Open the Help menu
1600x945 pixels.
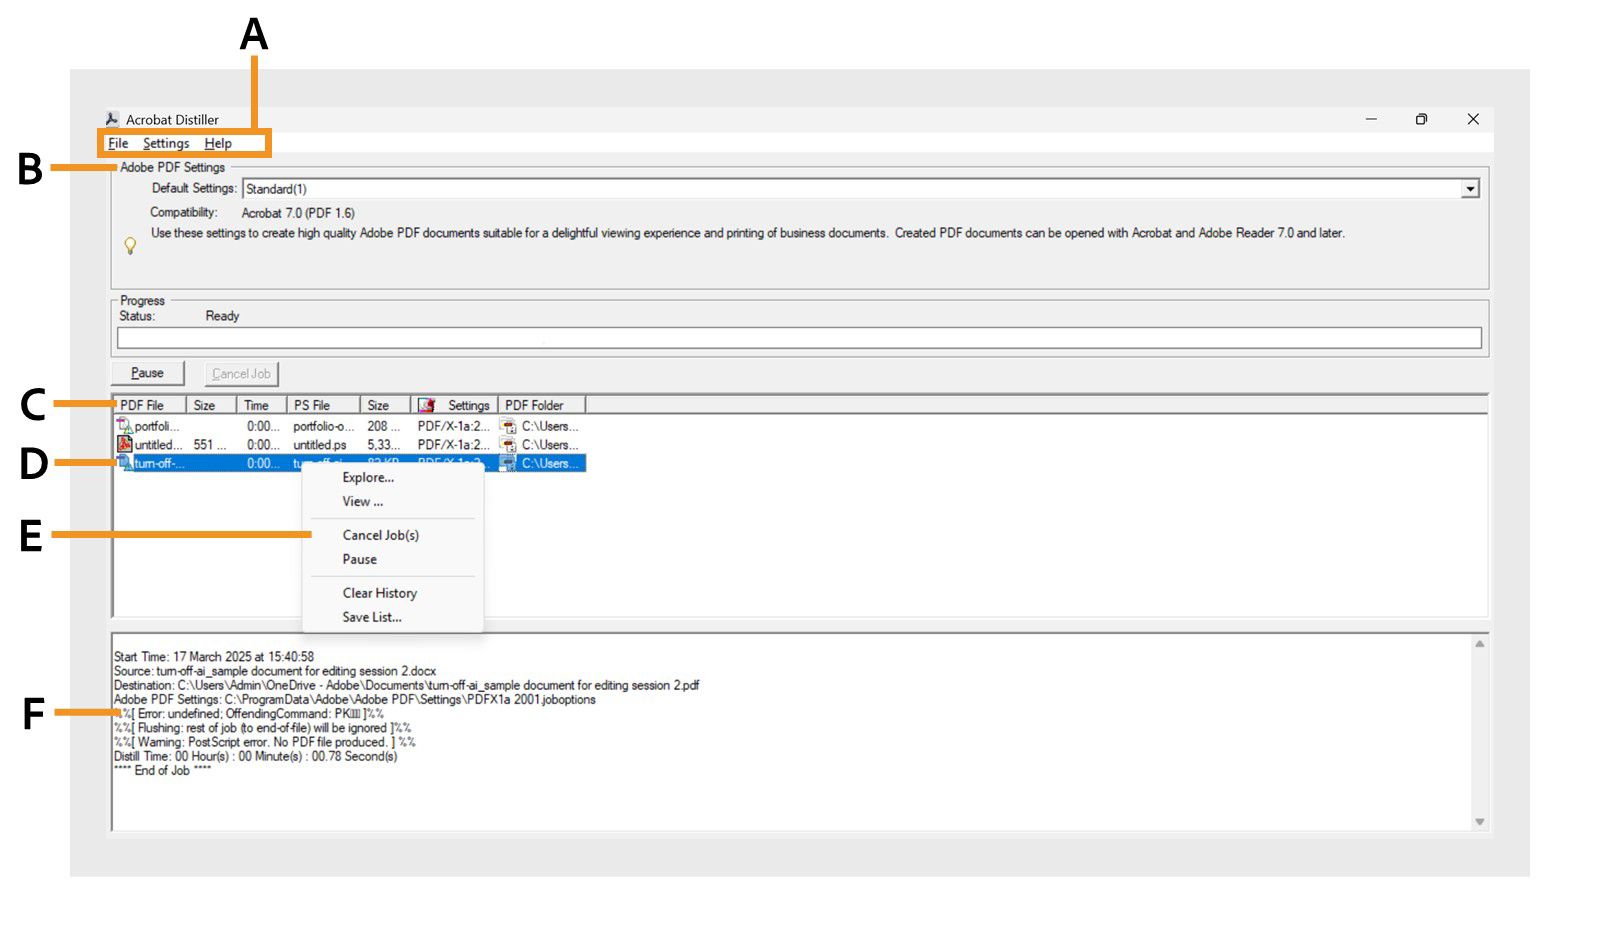coord(218,144)
